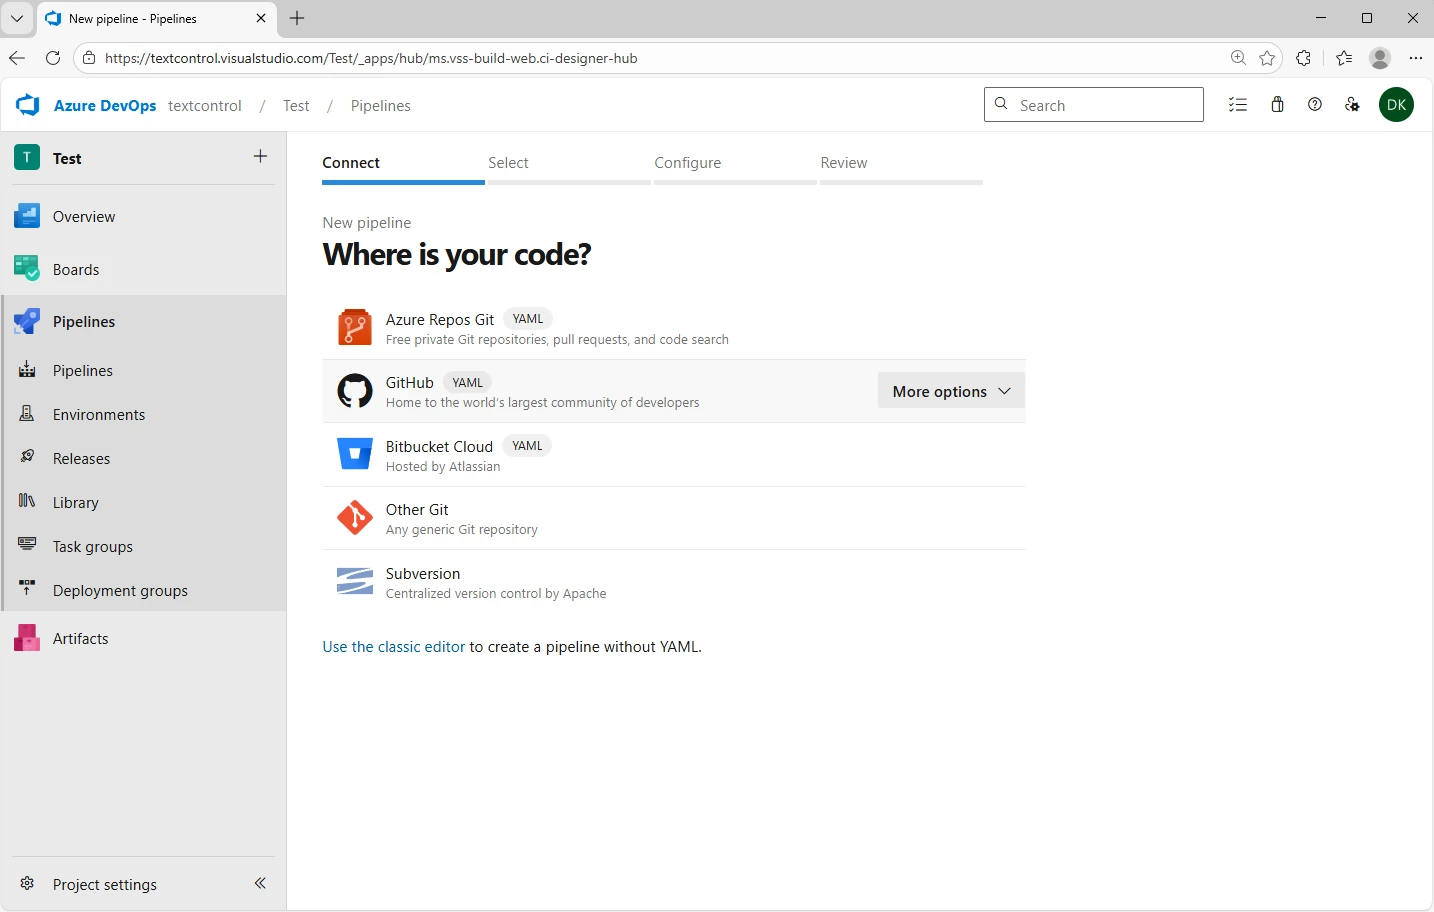Open the Overview section

point(84,216)
